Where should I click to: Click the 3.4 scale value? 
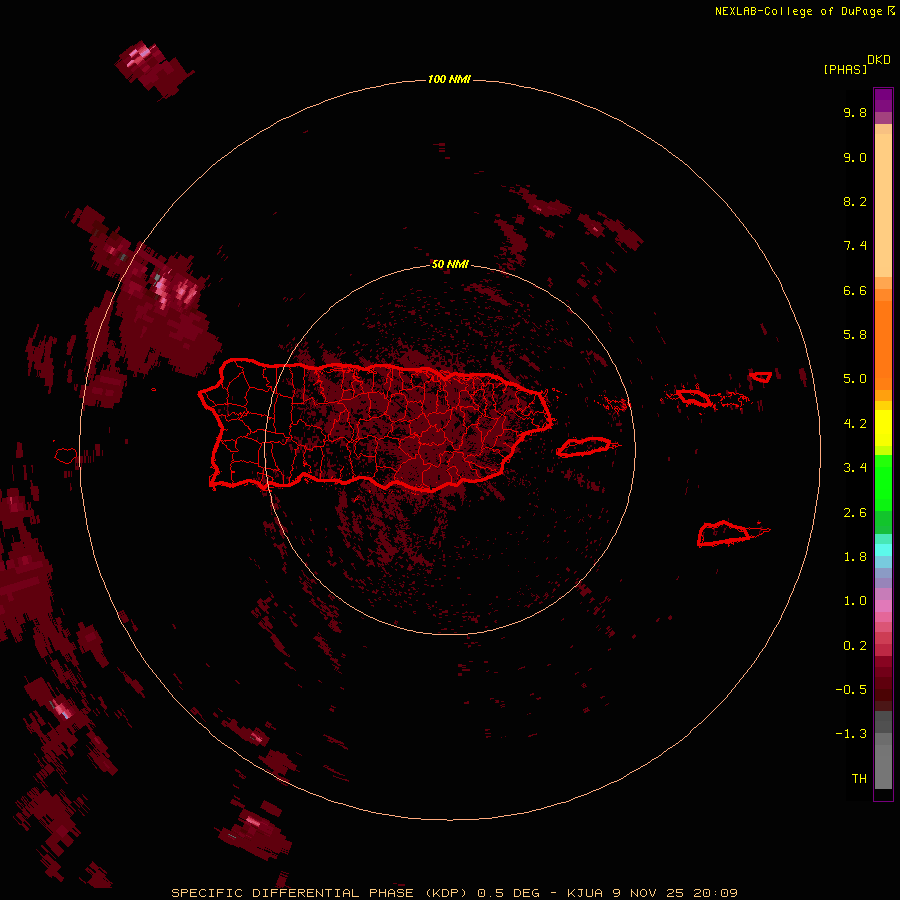point(855,468)
